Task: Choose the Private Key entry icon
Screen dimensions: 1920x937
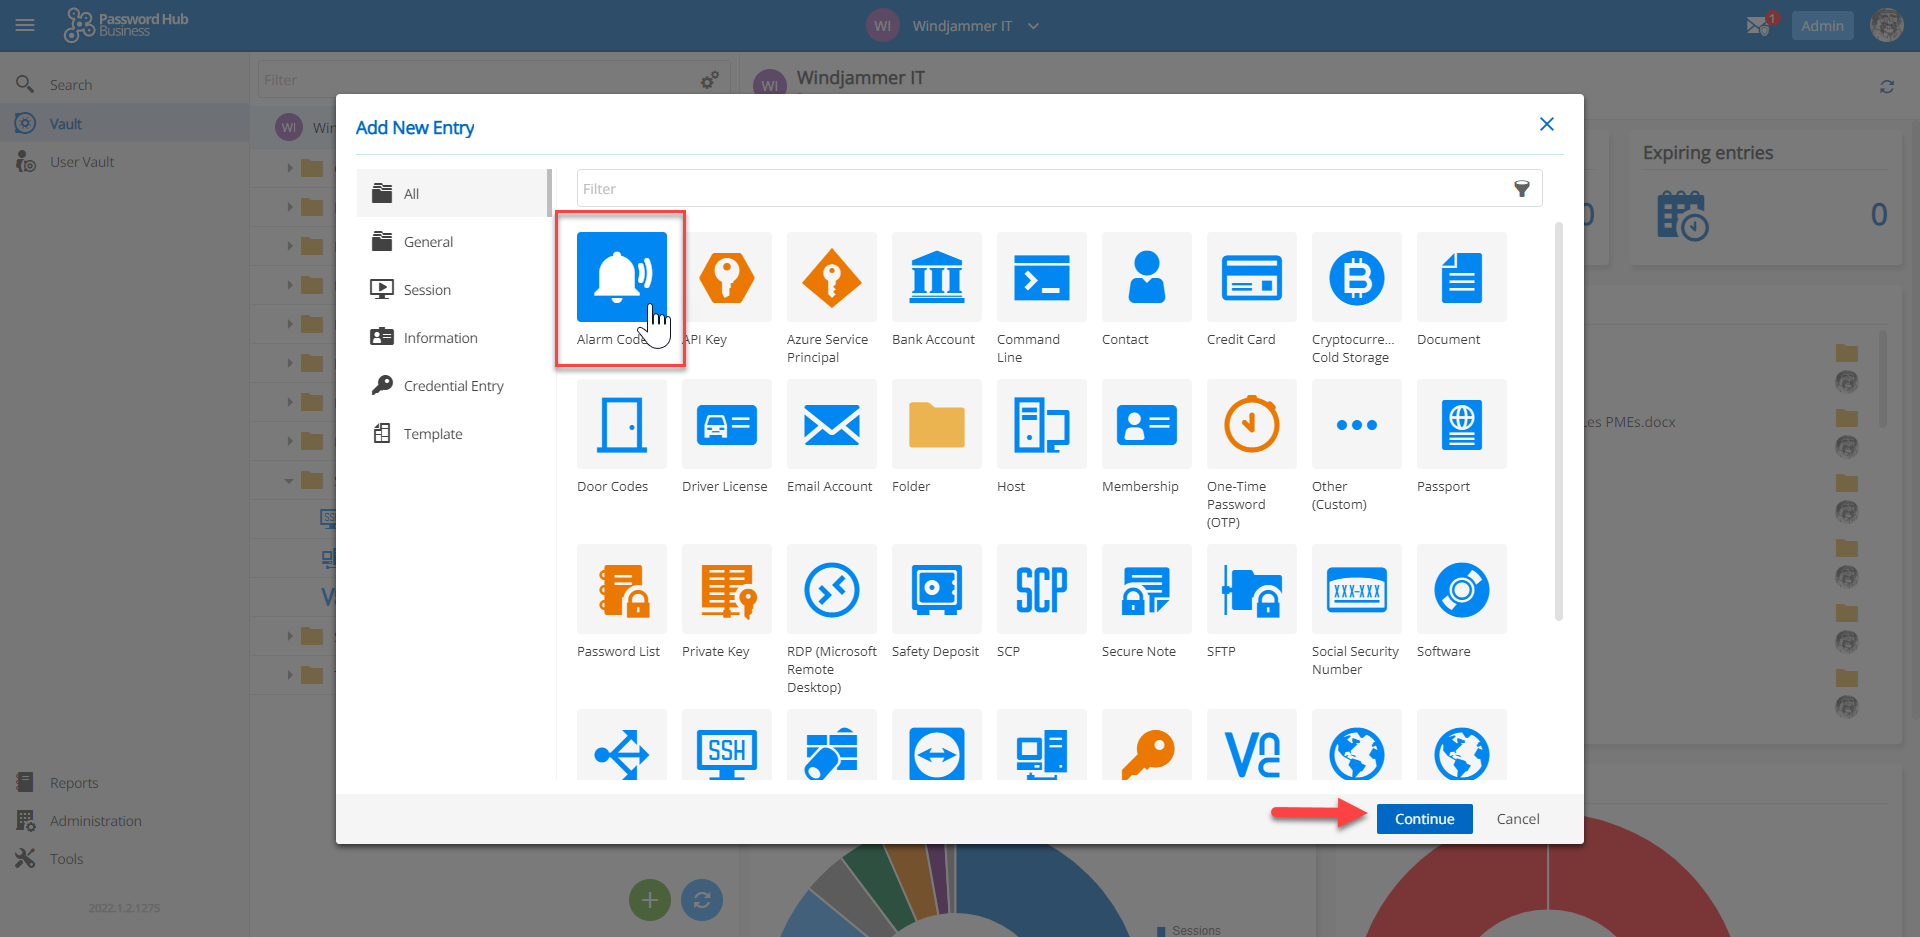Action: 726,589
